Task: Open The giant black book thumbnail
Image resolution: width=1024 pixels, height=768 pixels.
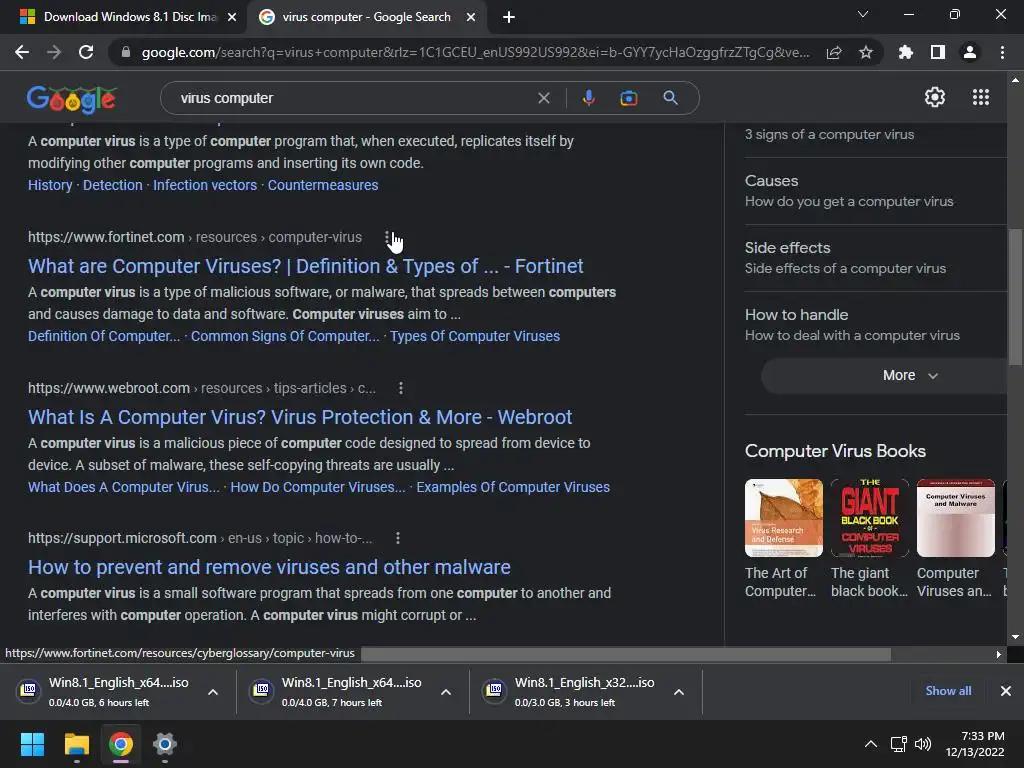Action: 869,518
